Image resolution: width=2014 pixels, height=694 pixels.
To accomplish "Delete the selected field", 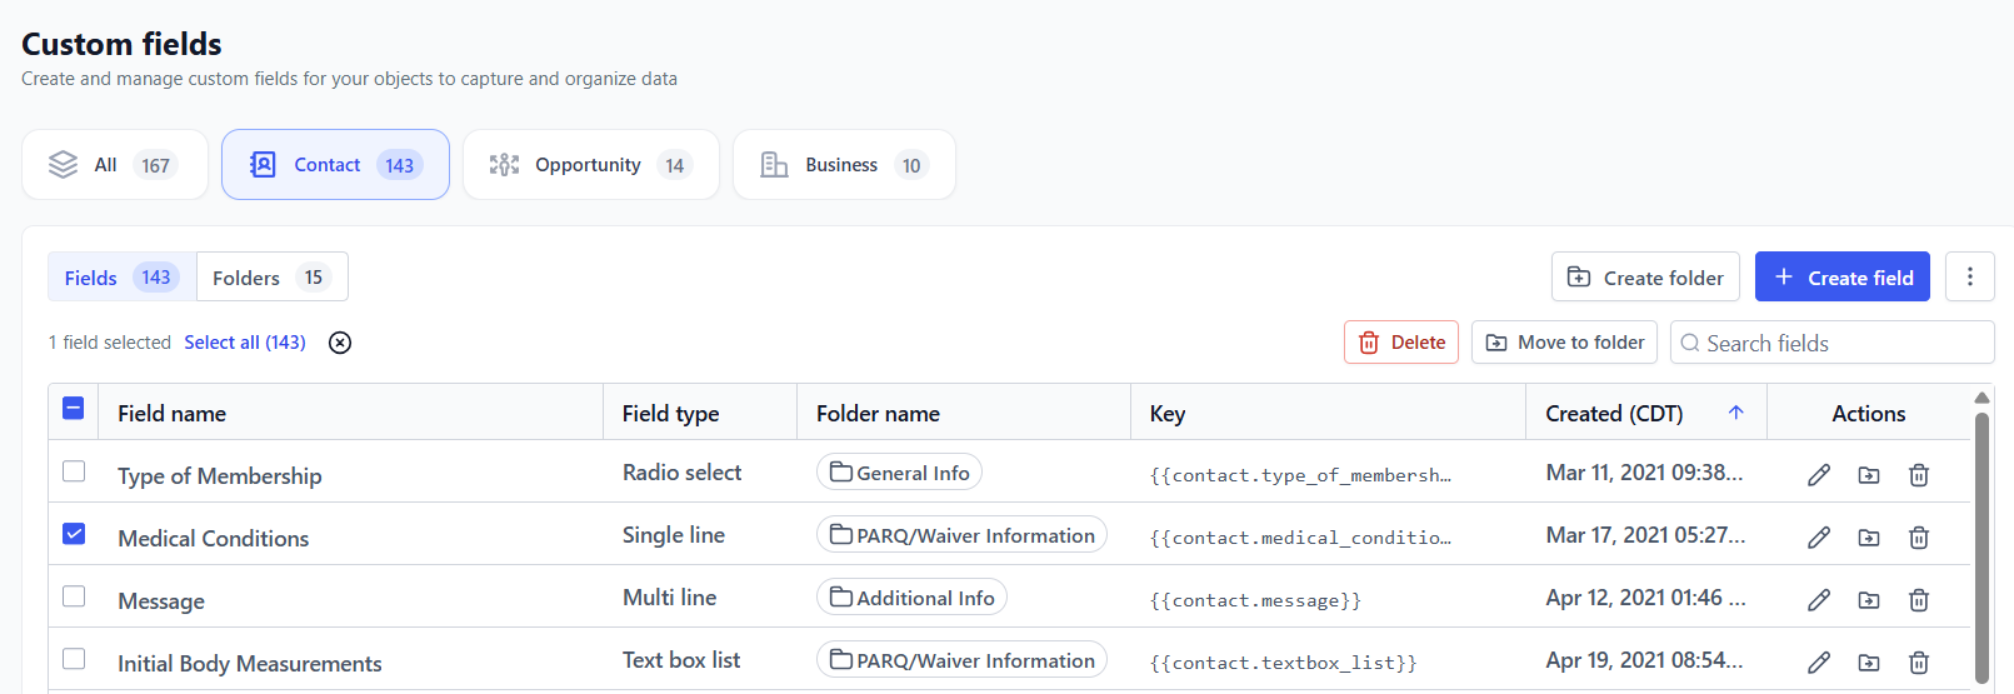I will coord(1401,342).
